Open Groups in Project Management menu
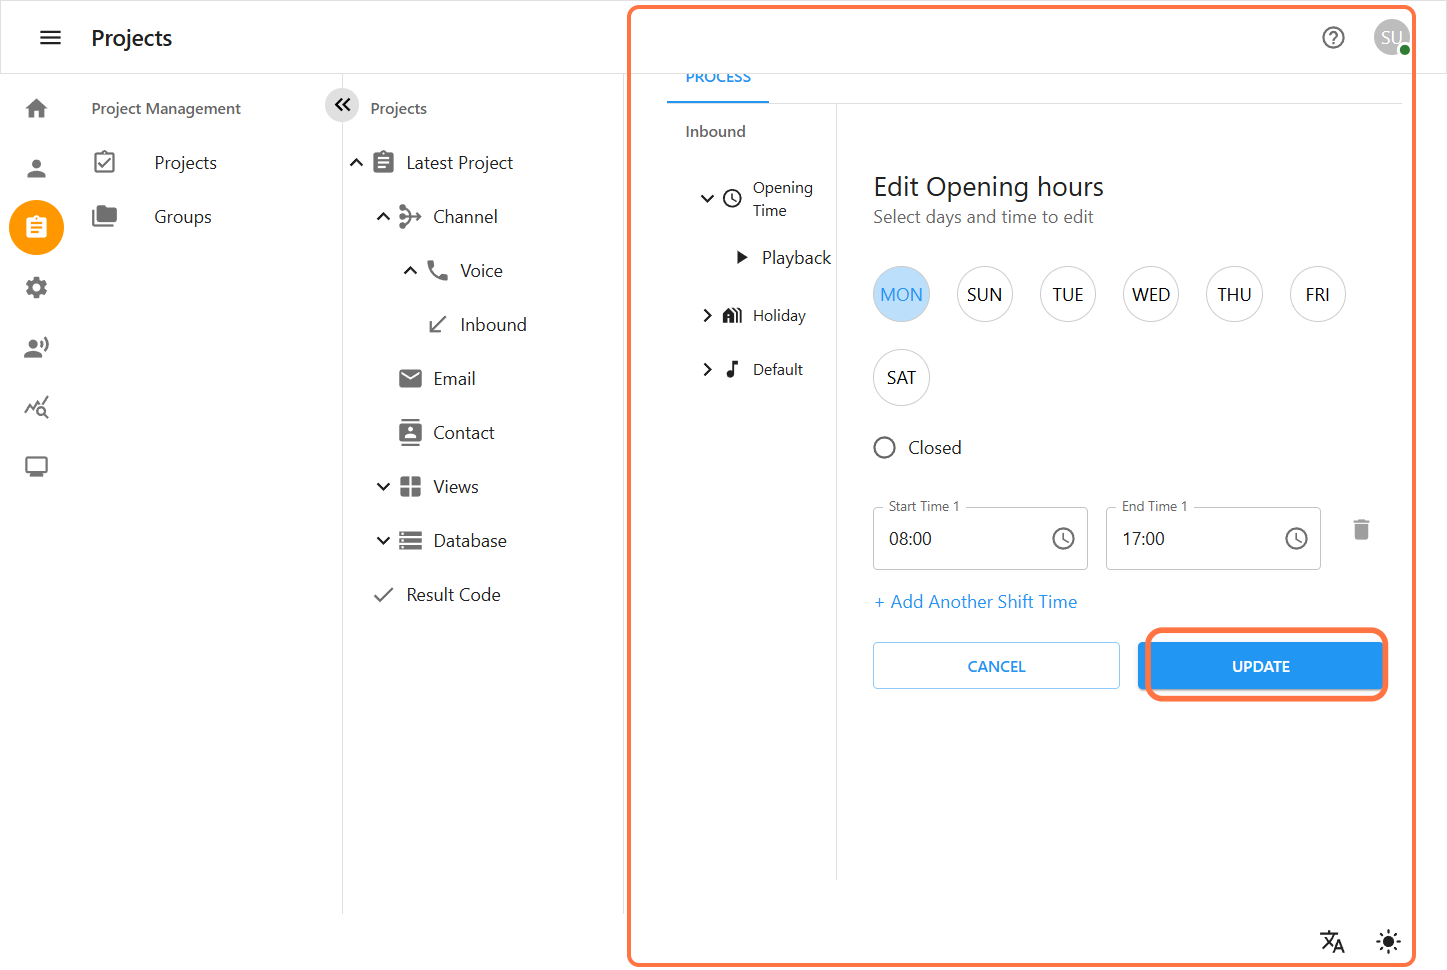 182,217
